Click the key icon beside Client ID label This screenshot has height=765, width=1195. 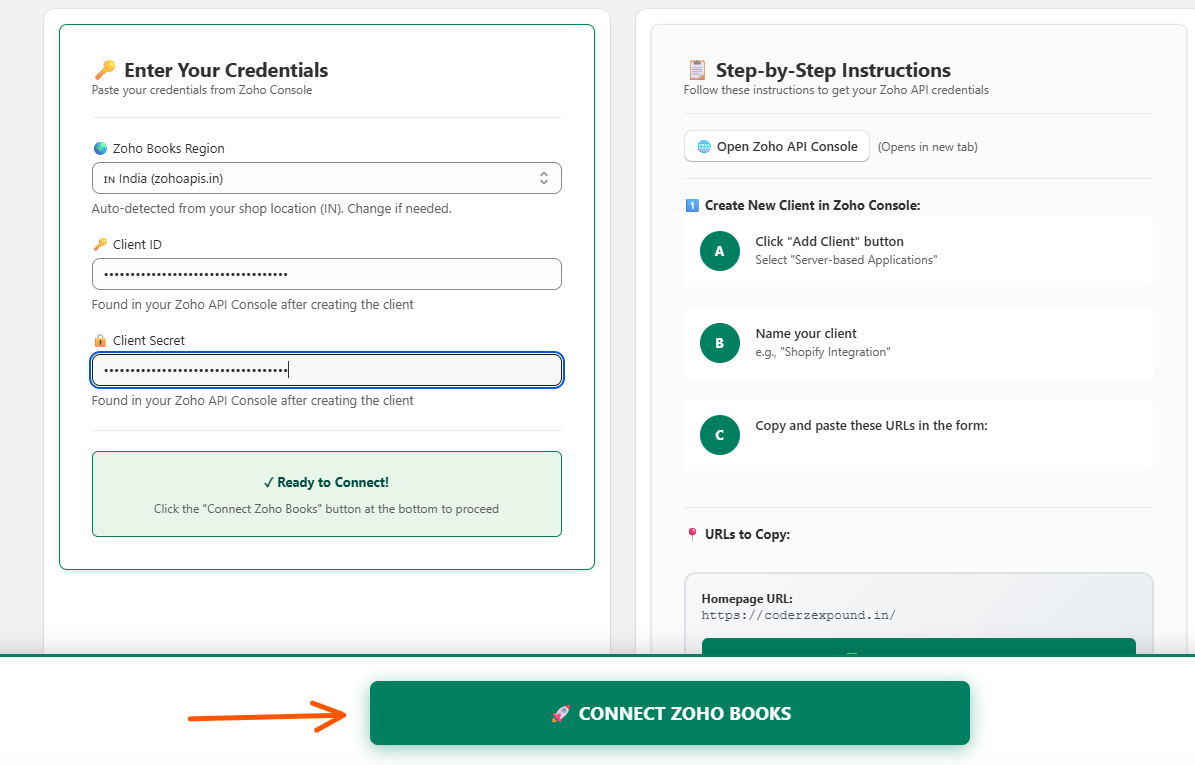pos(100,244)
